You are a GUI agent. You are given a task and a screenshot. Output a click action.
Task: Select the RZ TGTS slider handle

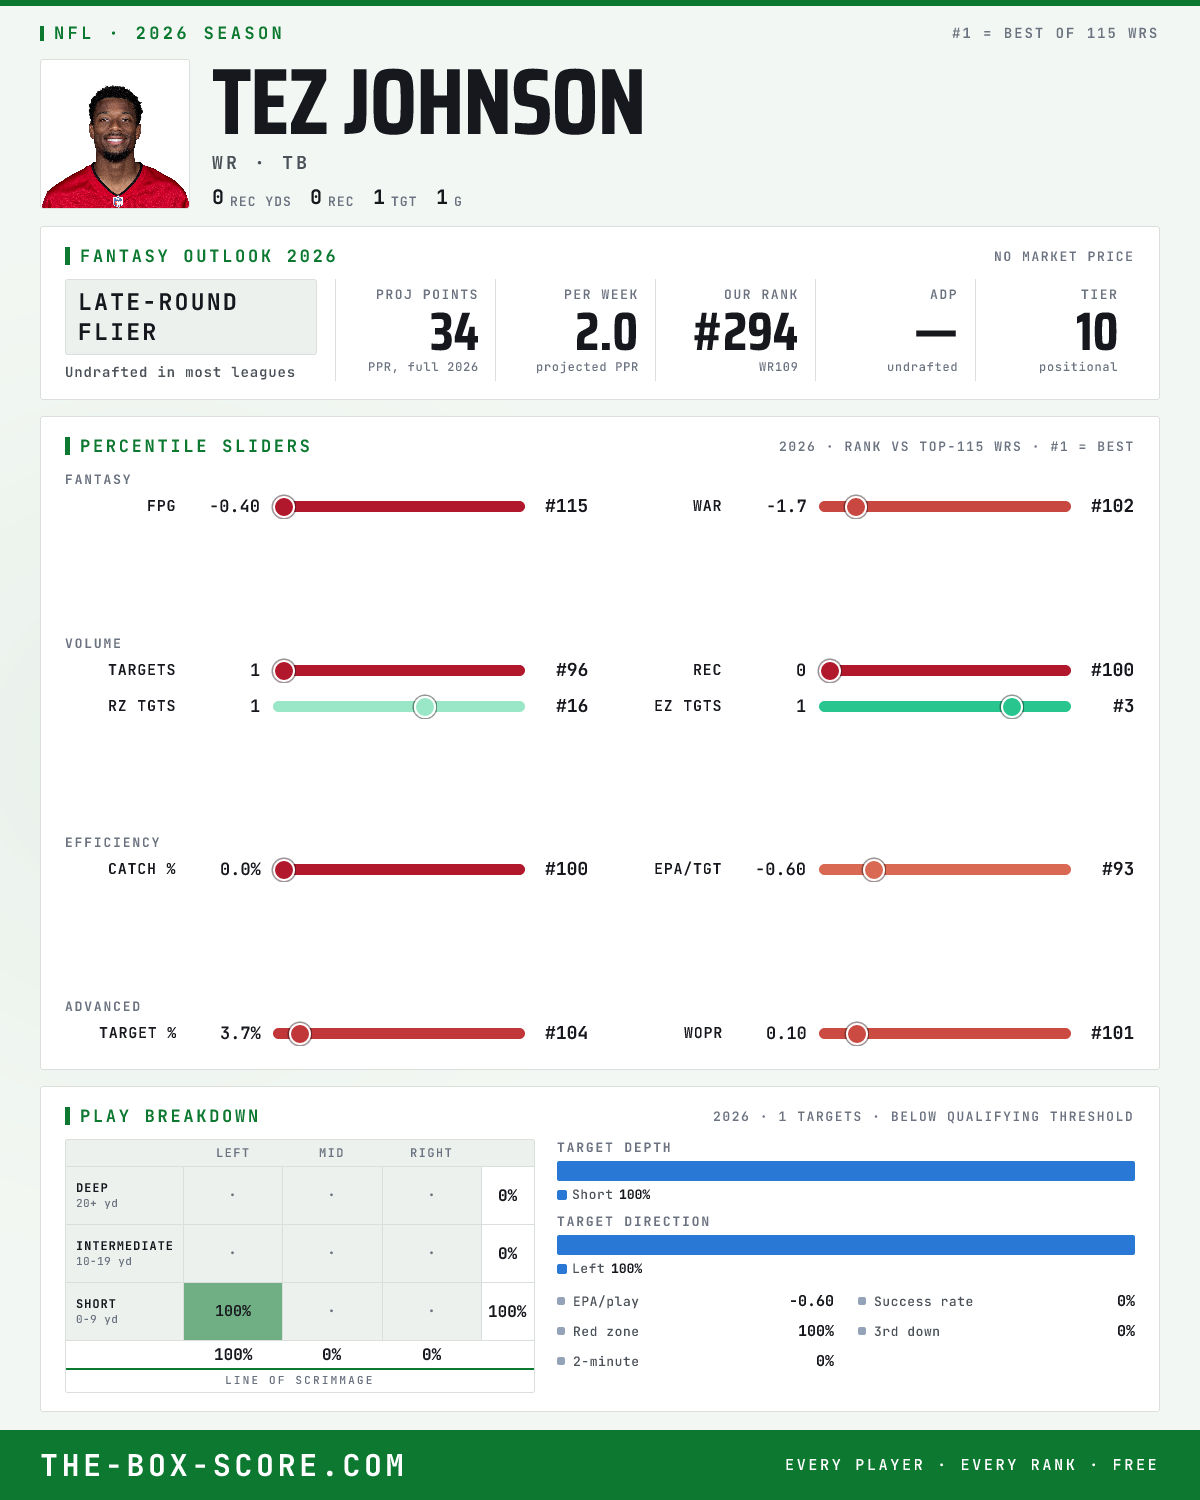pos(425,707)
